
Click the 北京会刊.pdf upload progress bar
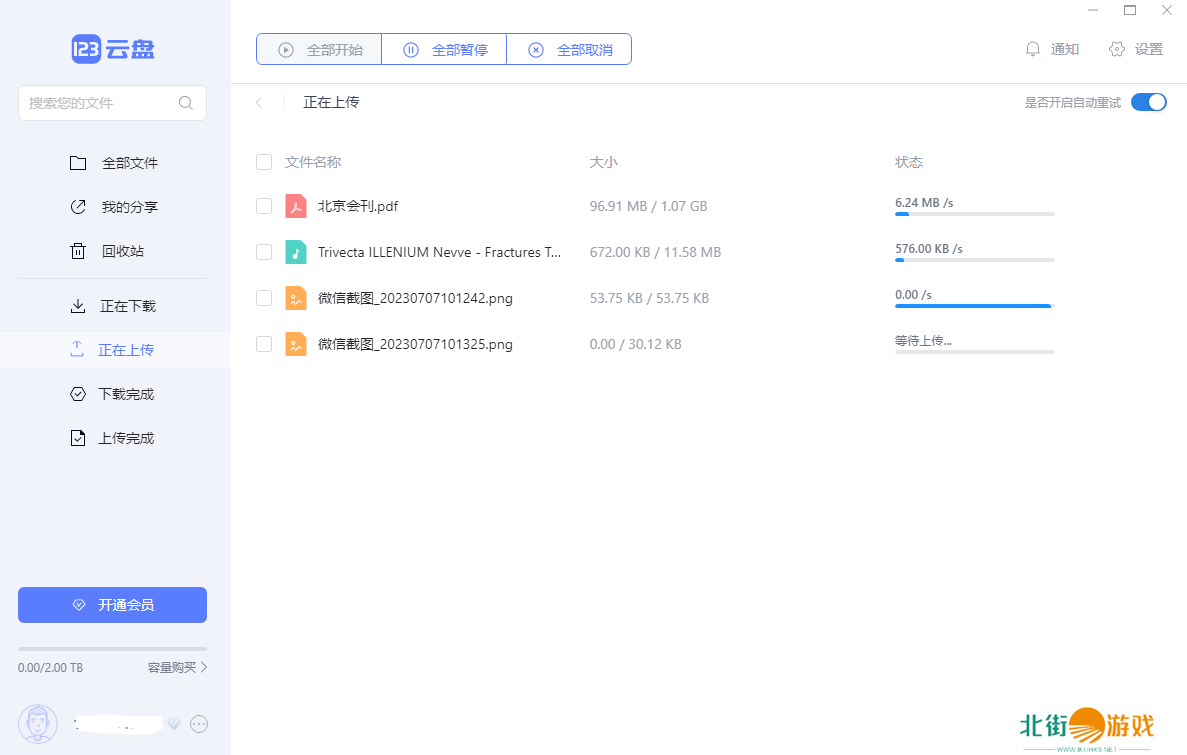(x=974, y=214)
